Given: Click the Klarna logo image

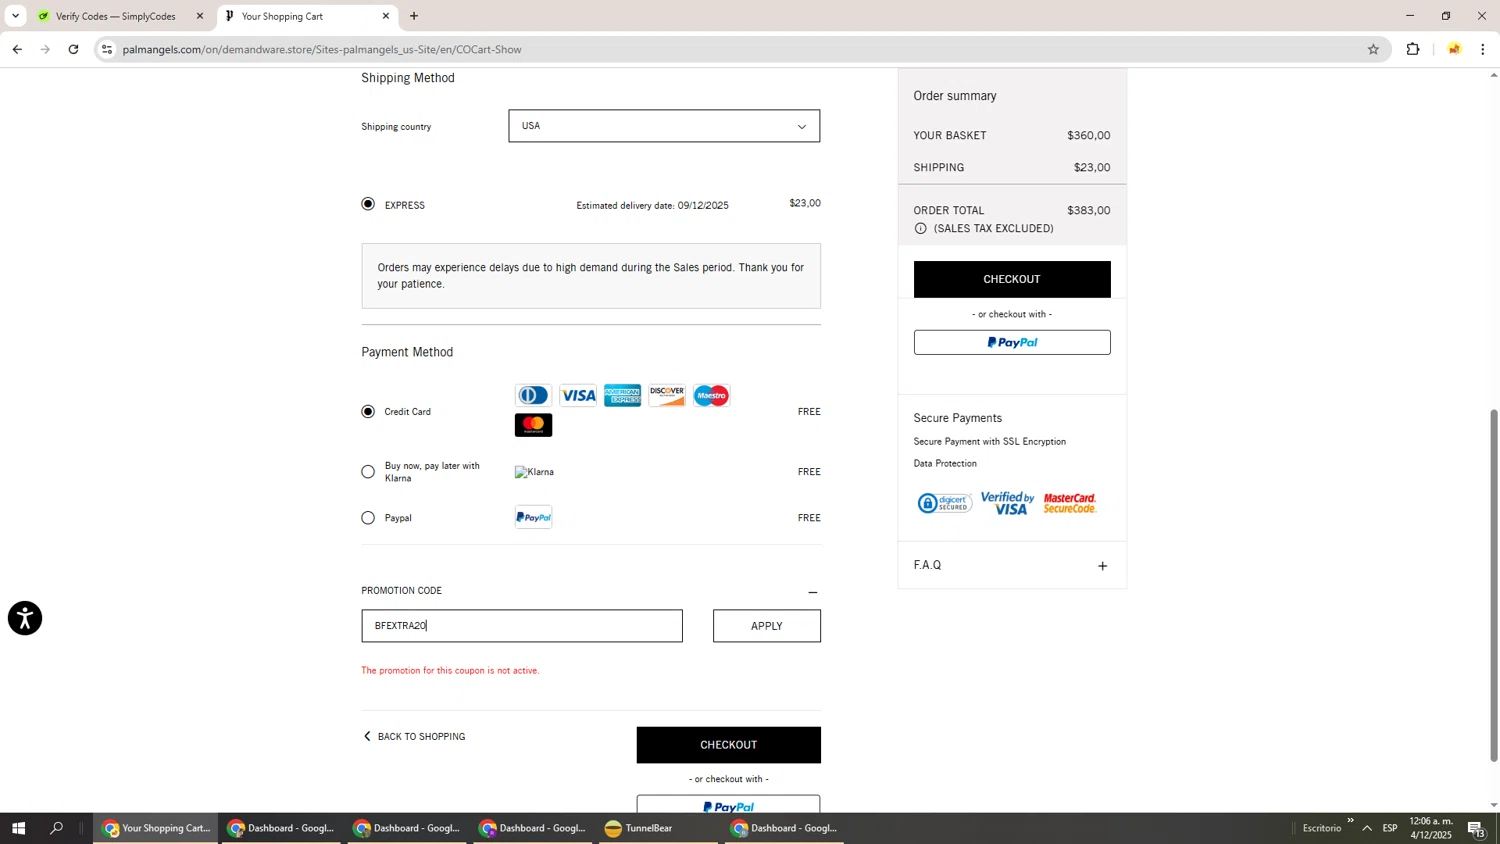Looking at the screenshot, I should tap(534, 472).
